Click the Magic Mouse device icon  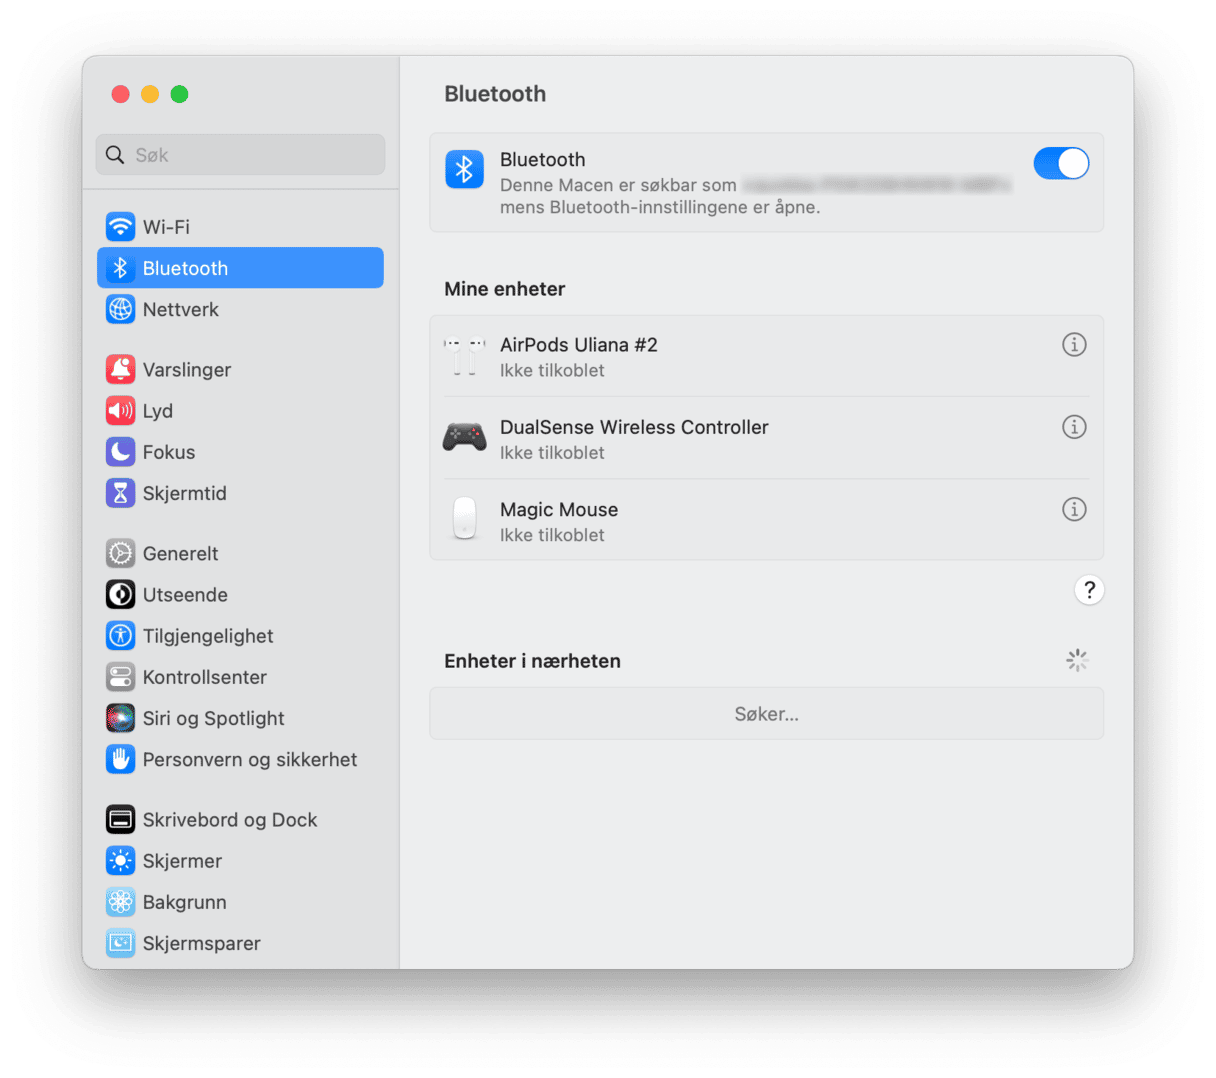click(464, 519)
